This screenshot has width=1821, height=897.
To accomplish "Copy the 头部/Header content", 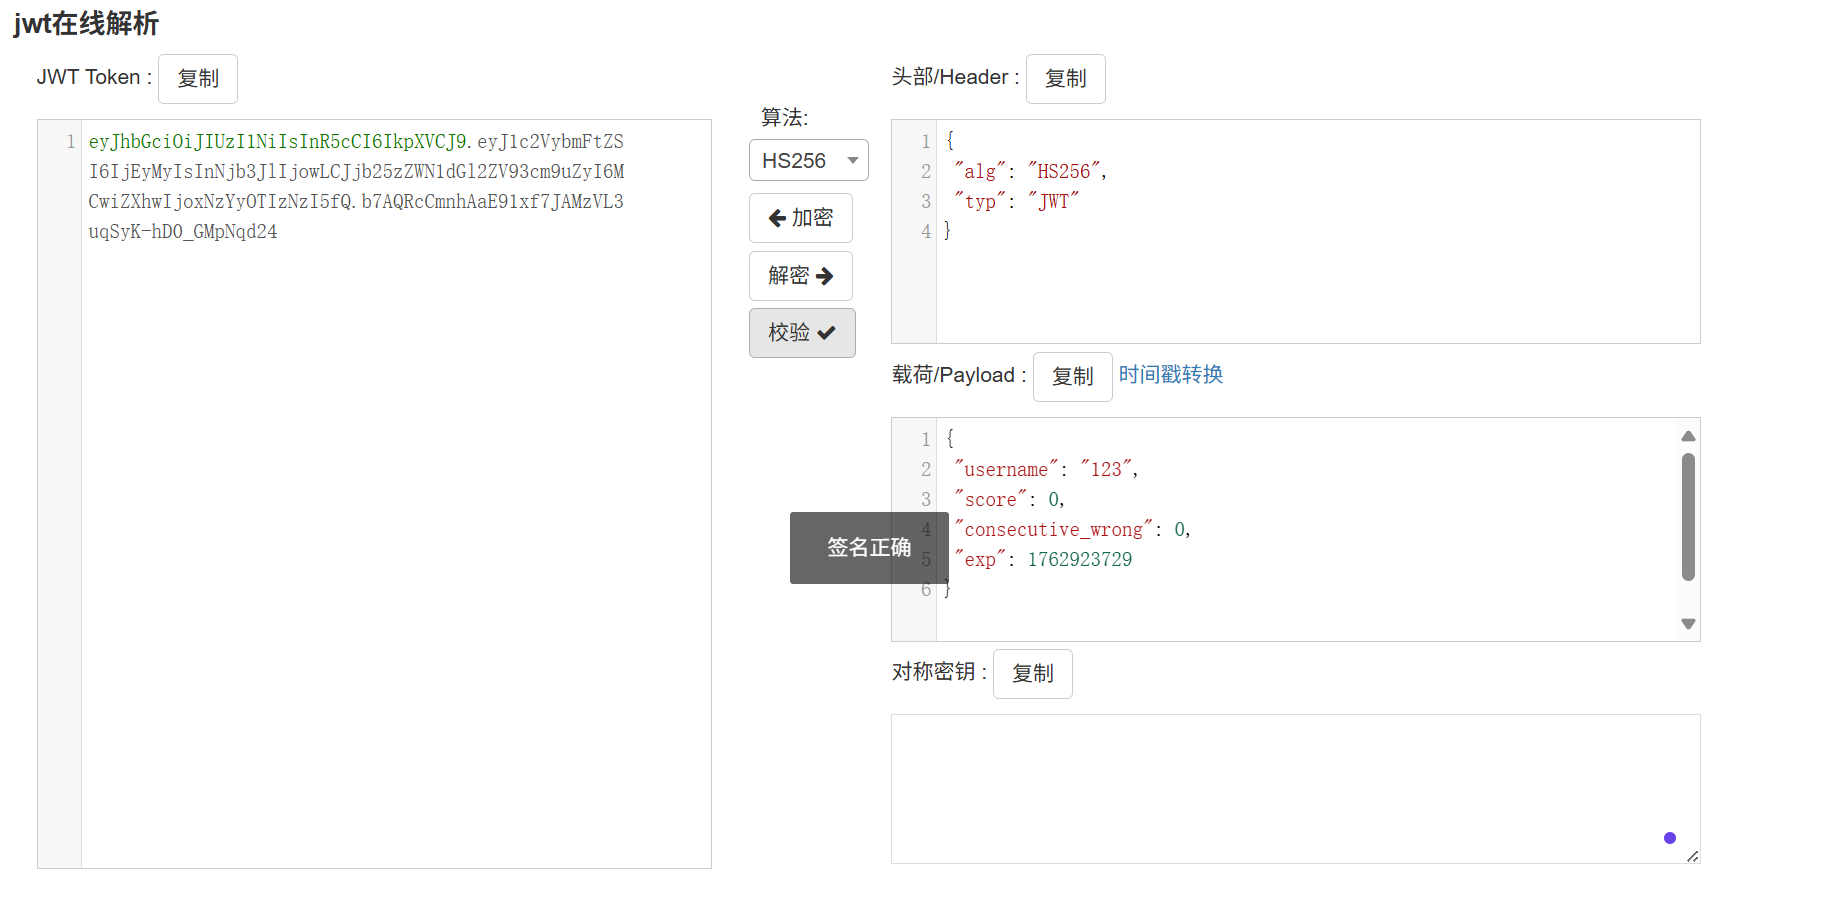I will pos(1065,79).
